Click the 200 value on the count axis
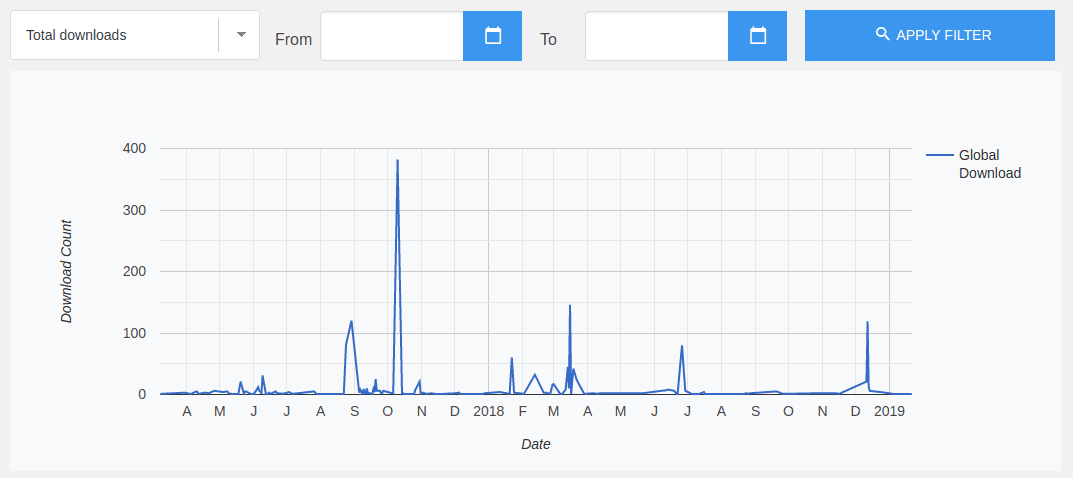Screen dimensions: 1073x478 [134, 271]
